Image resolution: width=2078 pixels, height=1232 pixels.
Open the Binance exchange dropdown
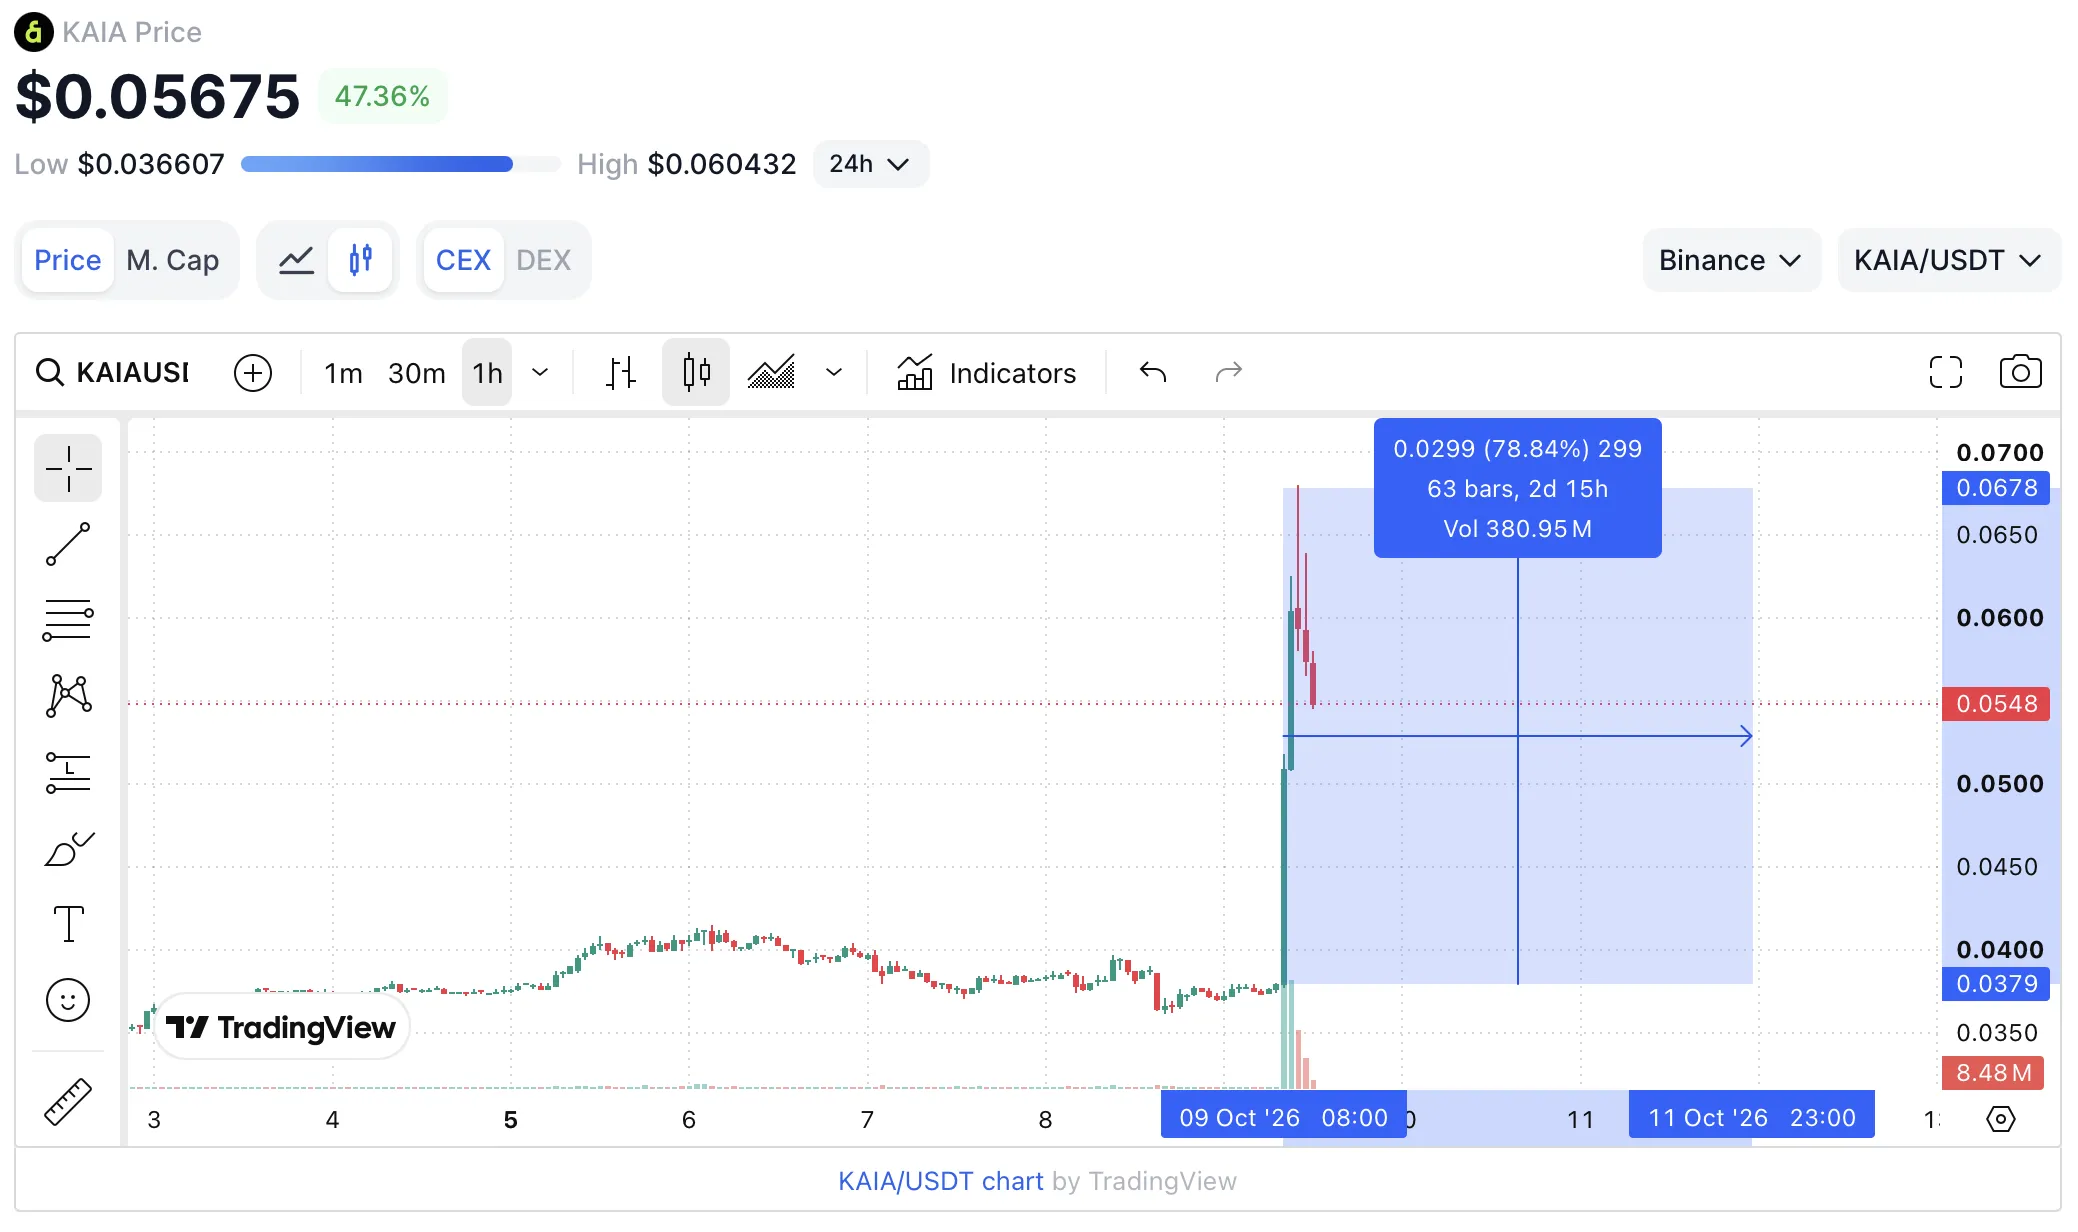1731,260
